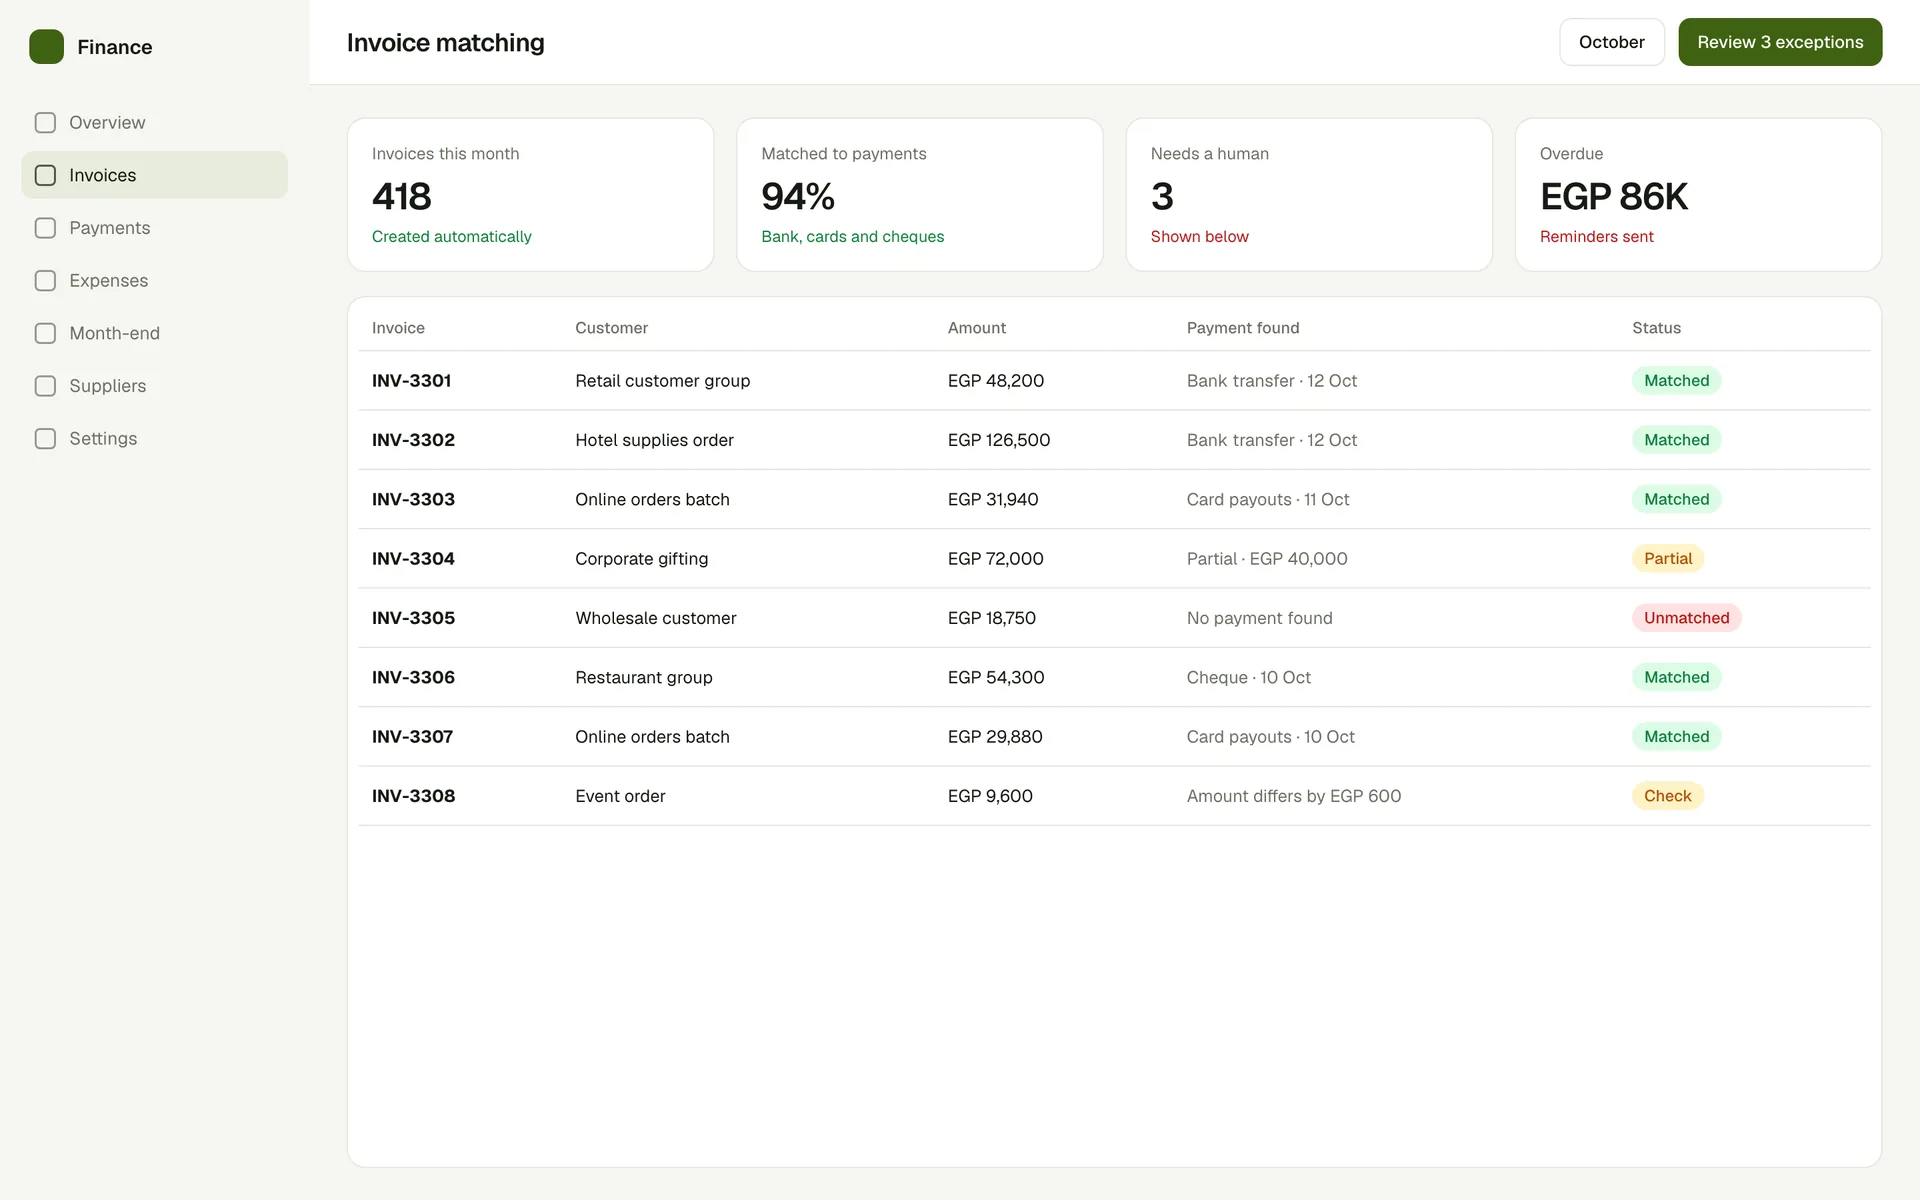Click the Overview sidebar icon
The width and height of the screenshot is (1920, 1200).
coord(45,123)
